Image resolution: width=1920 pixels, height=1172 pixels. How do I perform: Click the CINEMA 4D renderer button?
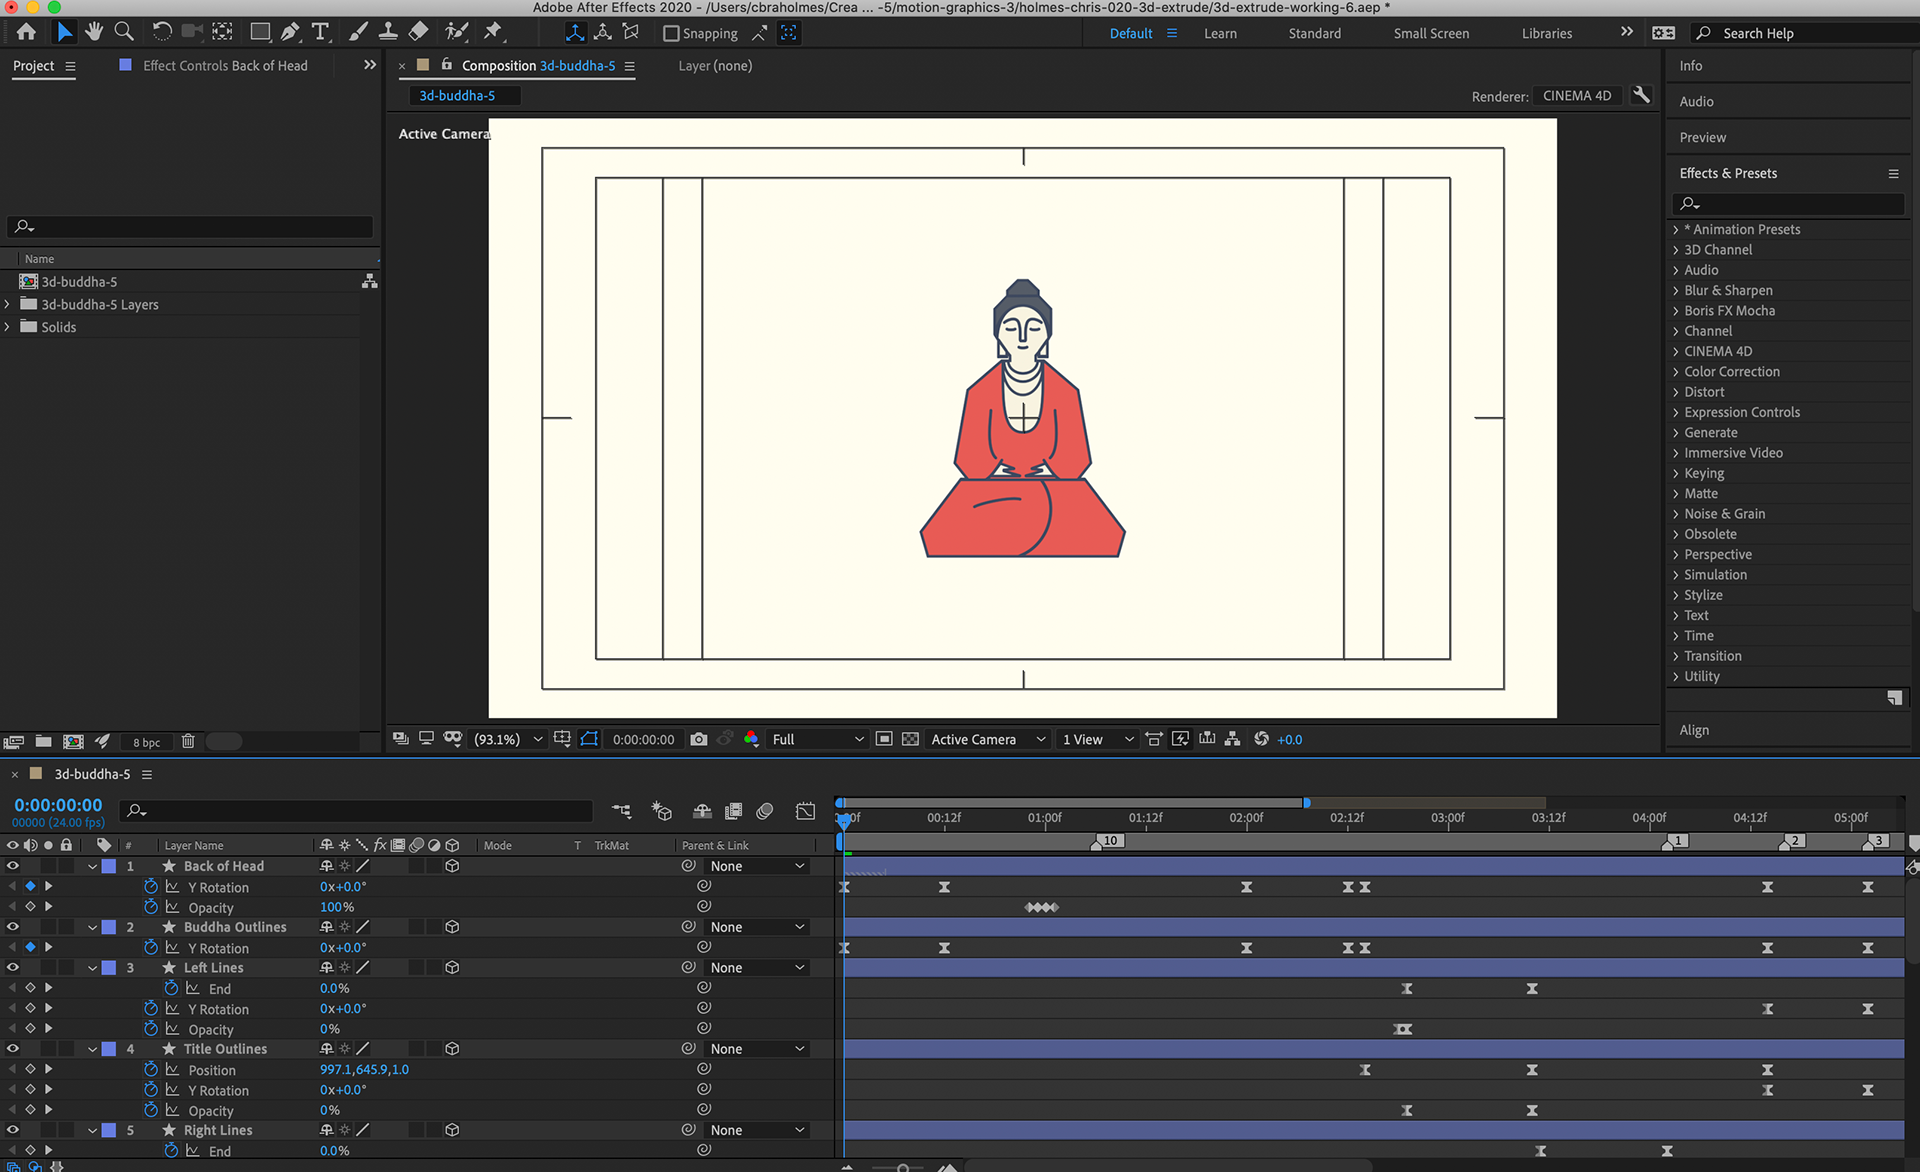point(1576,96)
